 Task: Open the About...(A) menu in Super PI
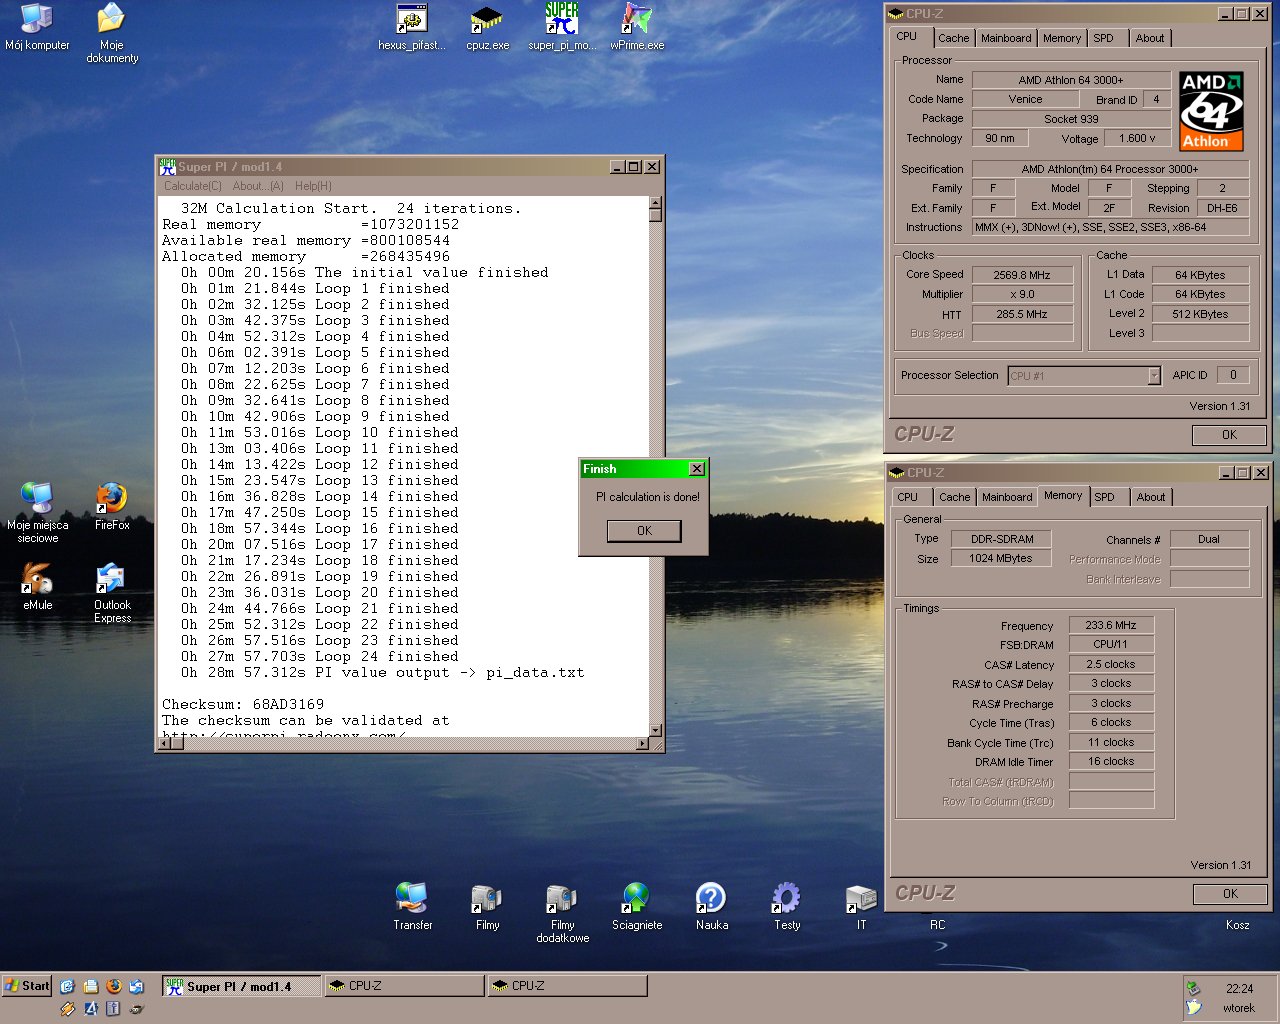pos(258,186)
